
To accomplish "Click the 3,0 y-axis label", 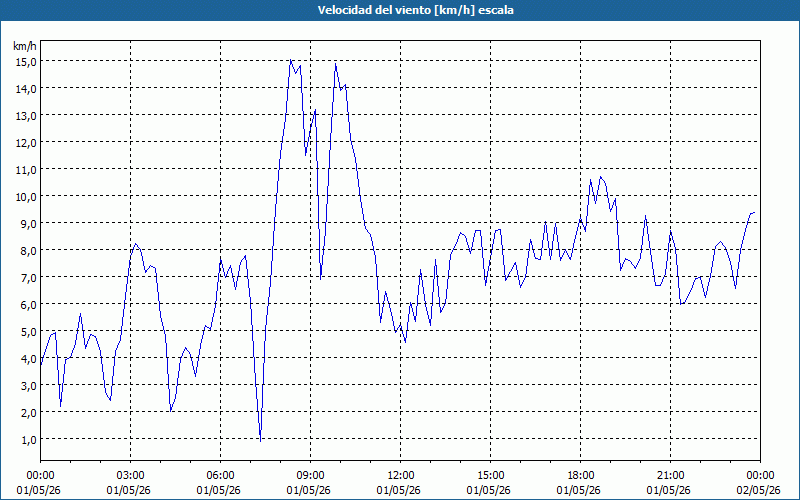I will (x=29, y=386).
